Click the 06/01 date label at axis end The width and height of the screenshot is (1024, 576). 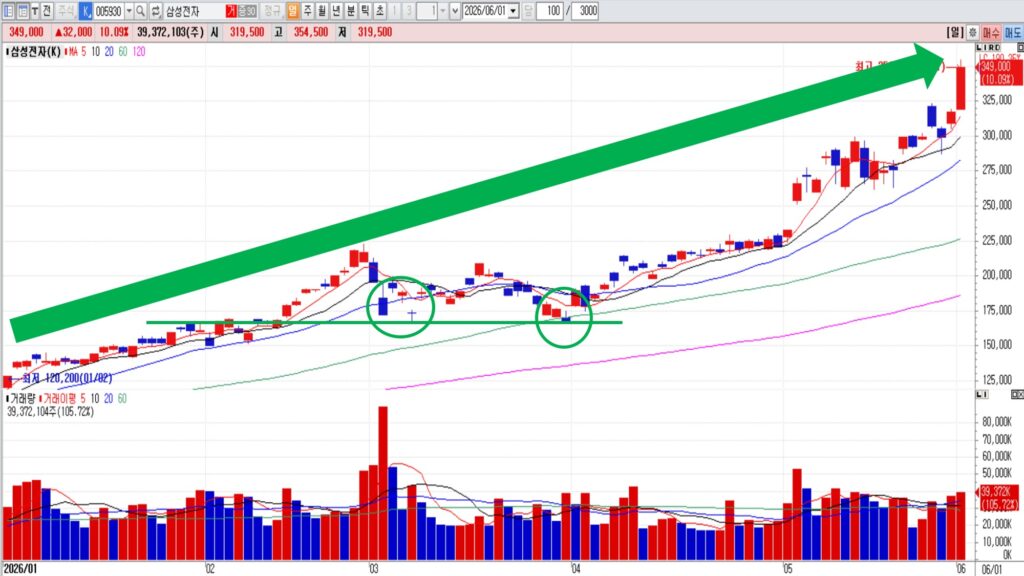click(992, 569)
